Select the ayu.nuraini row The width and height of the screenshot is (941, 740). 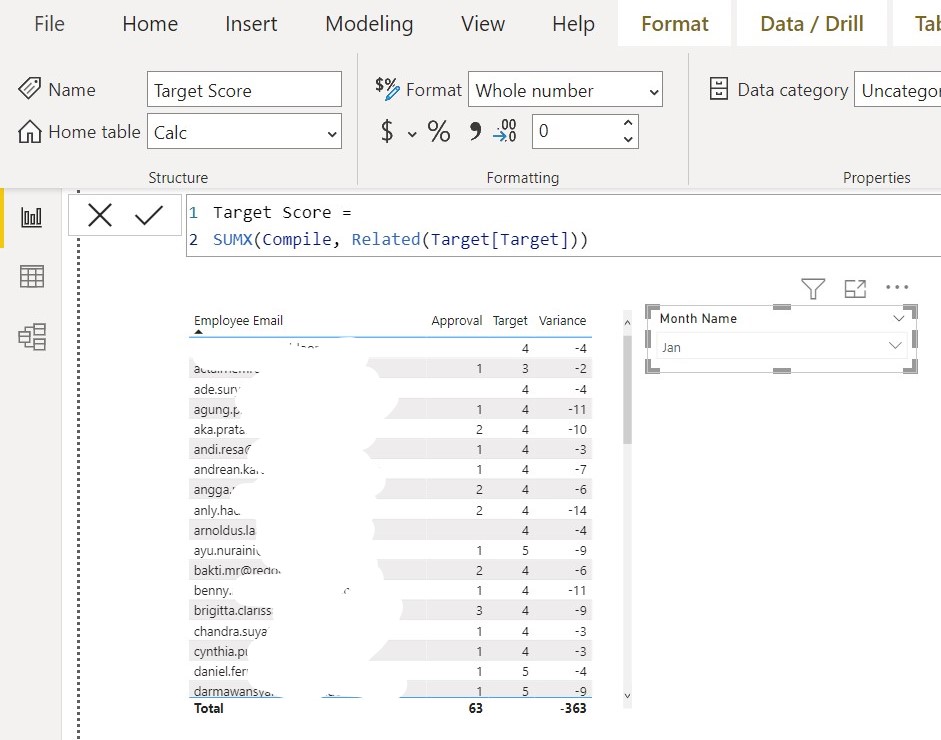(x=390, y=550)
